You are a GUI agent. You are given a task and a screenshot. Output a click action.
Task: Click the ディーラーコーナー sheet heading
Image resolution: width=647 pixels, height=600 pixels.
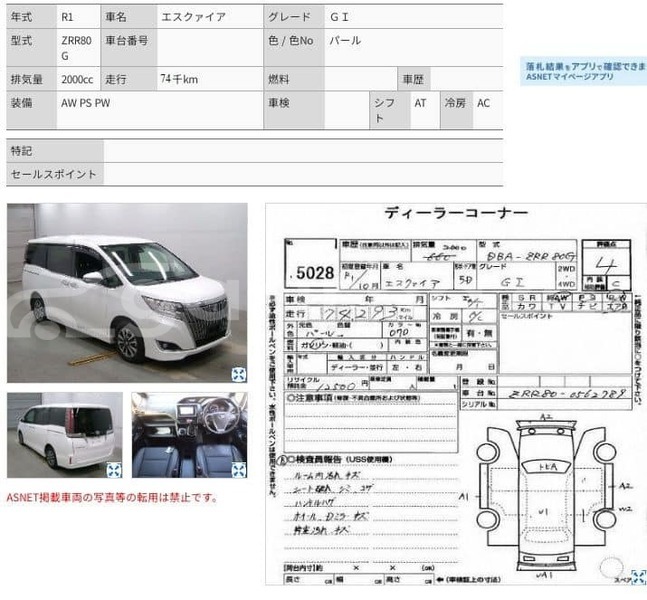pos(456,213)
